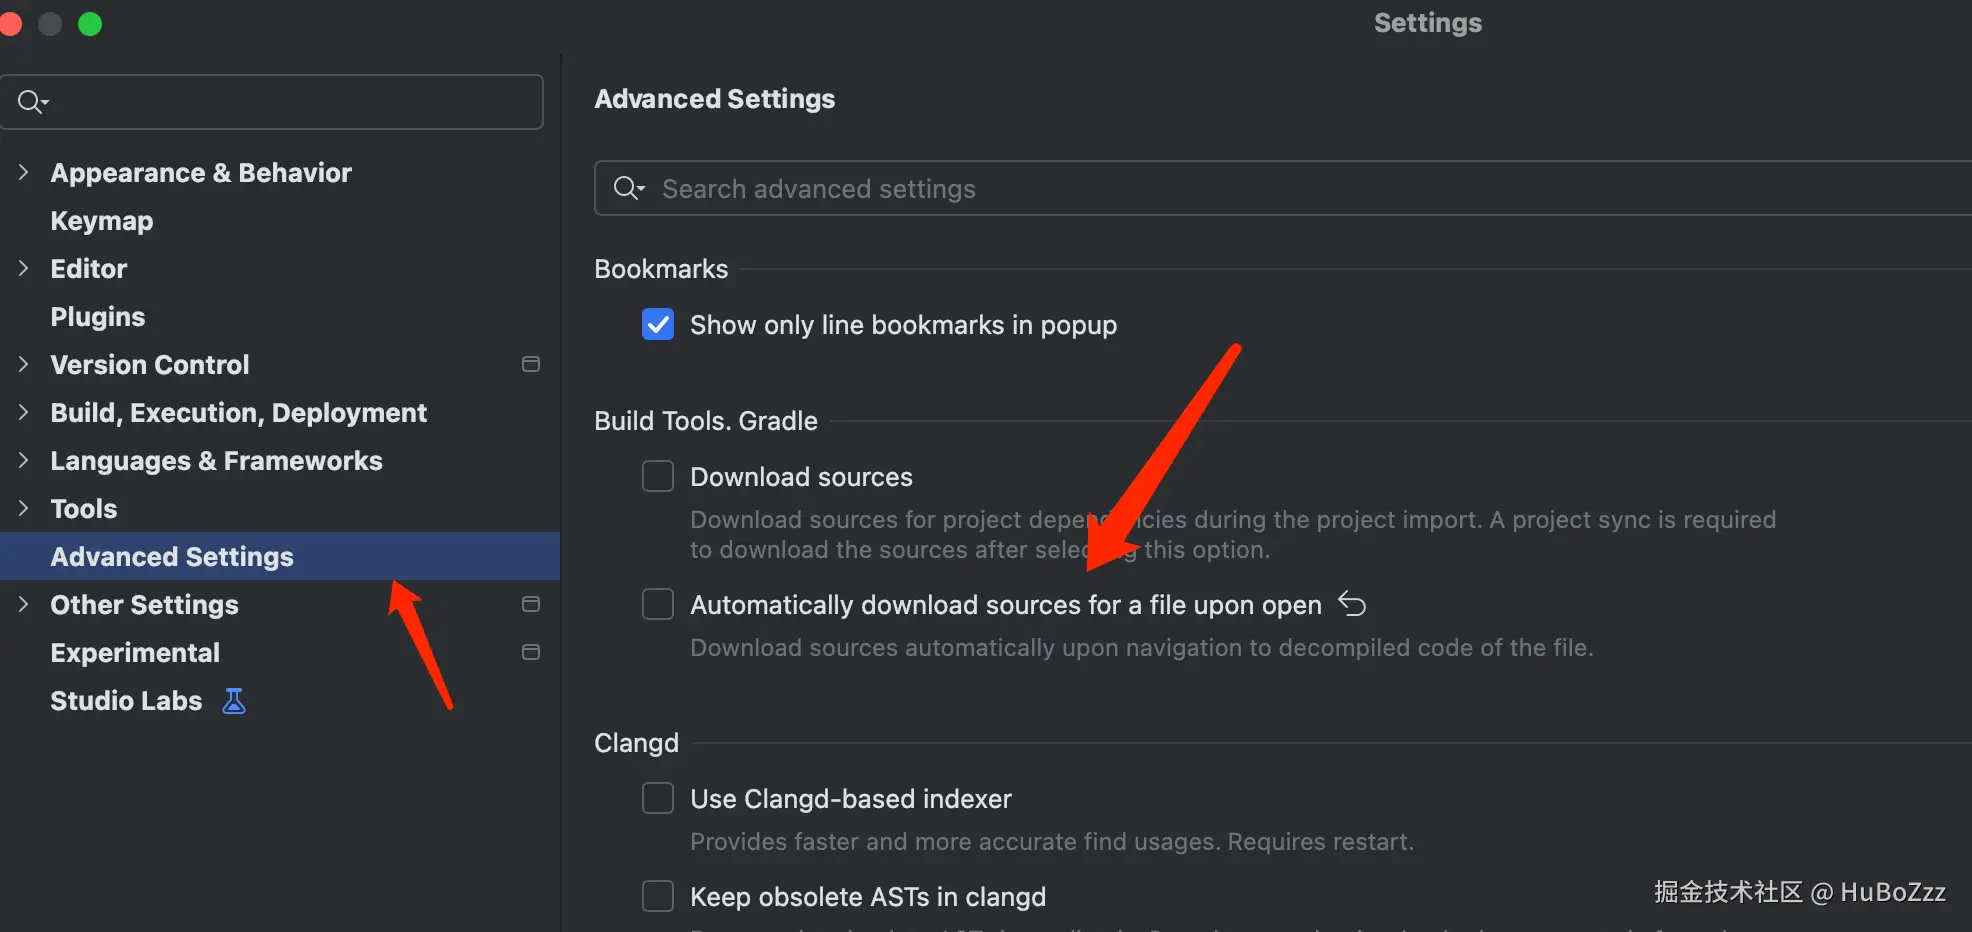Click the project-level icon beside Other Settings

(531, 604)
